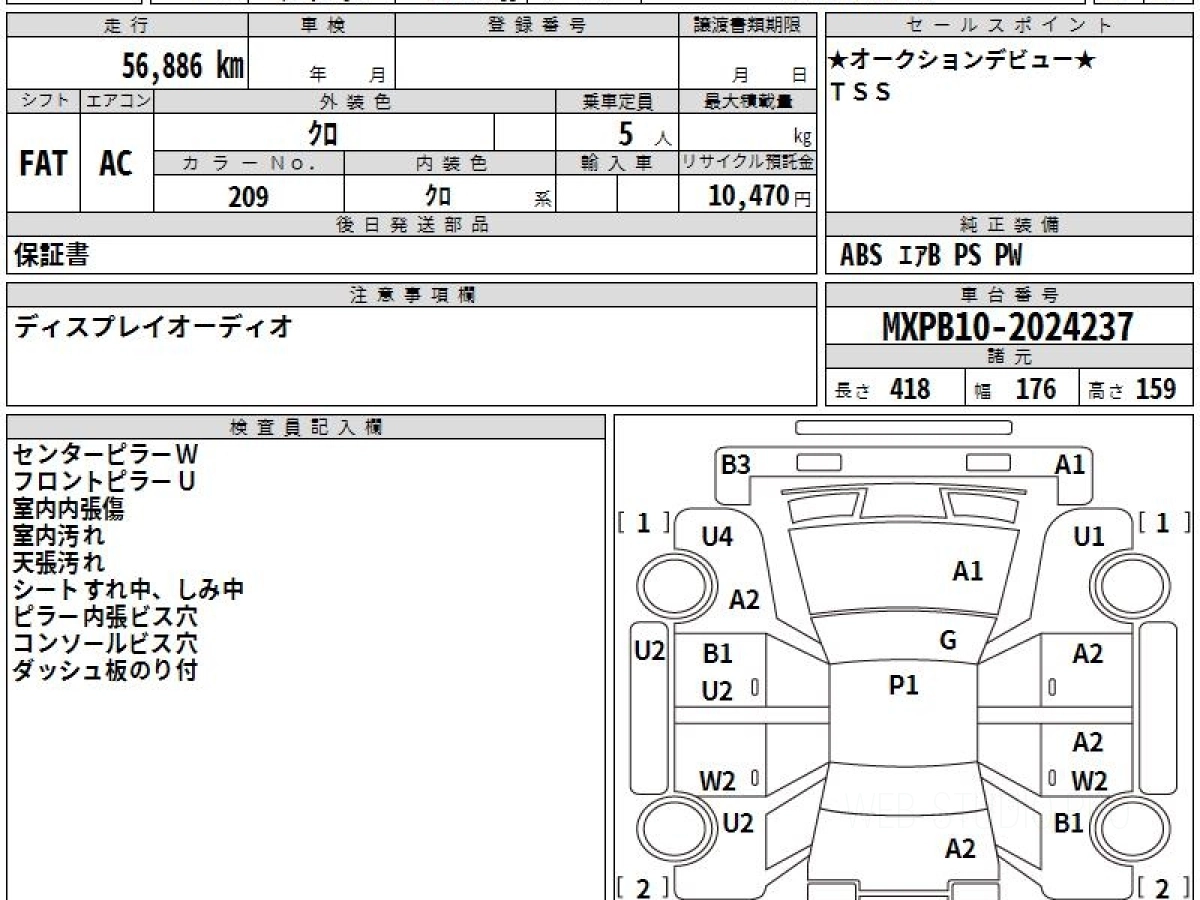The width and height of the screenshot is (1200, 900).
Task: Click the 走行 header cell
Action: pos(126,26)
